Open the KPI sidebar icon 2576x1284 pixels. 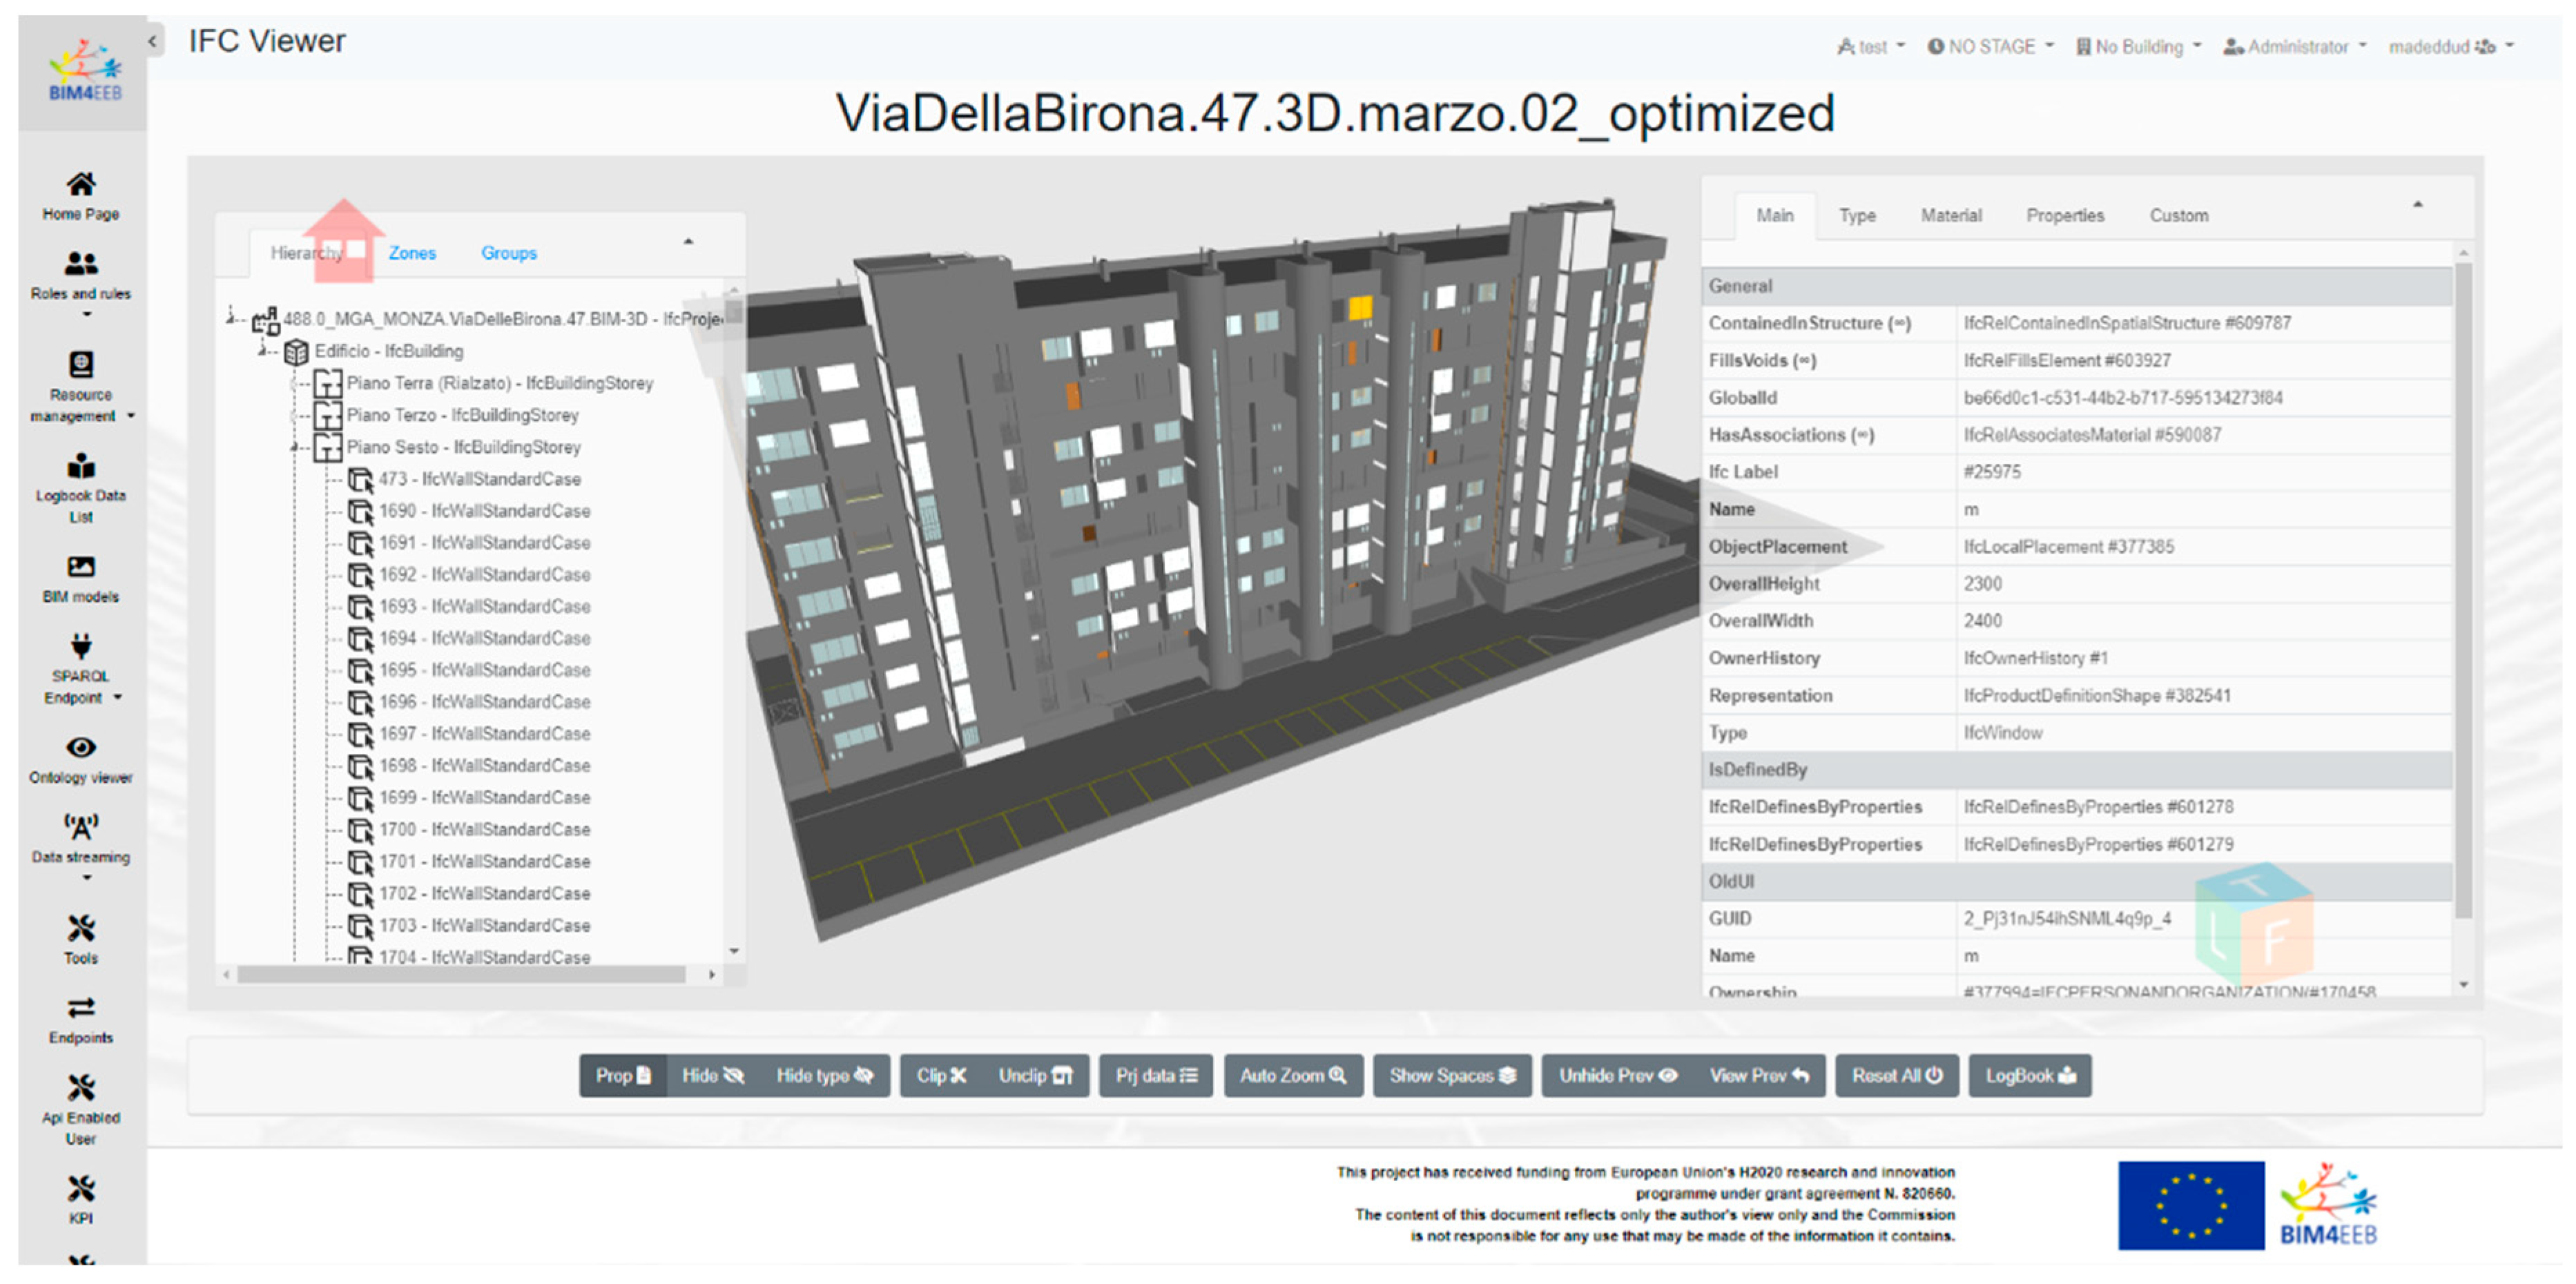click(x=80, y=1189)
